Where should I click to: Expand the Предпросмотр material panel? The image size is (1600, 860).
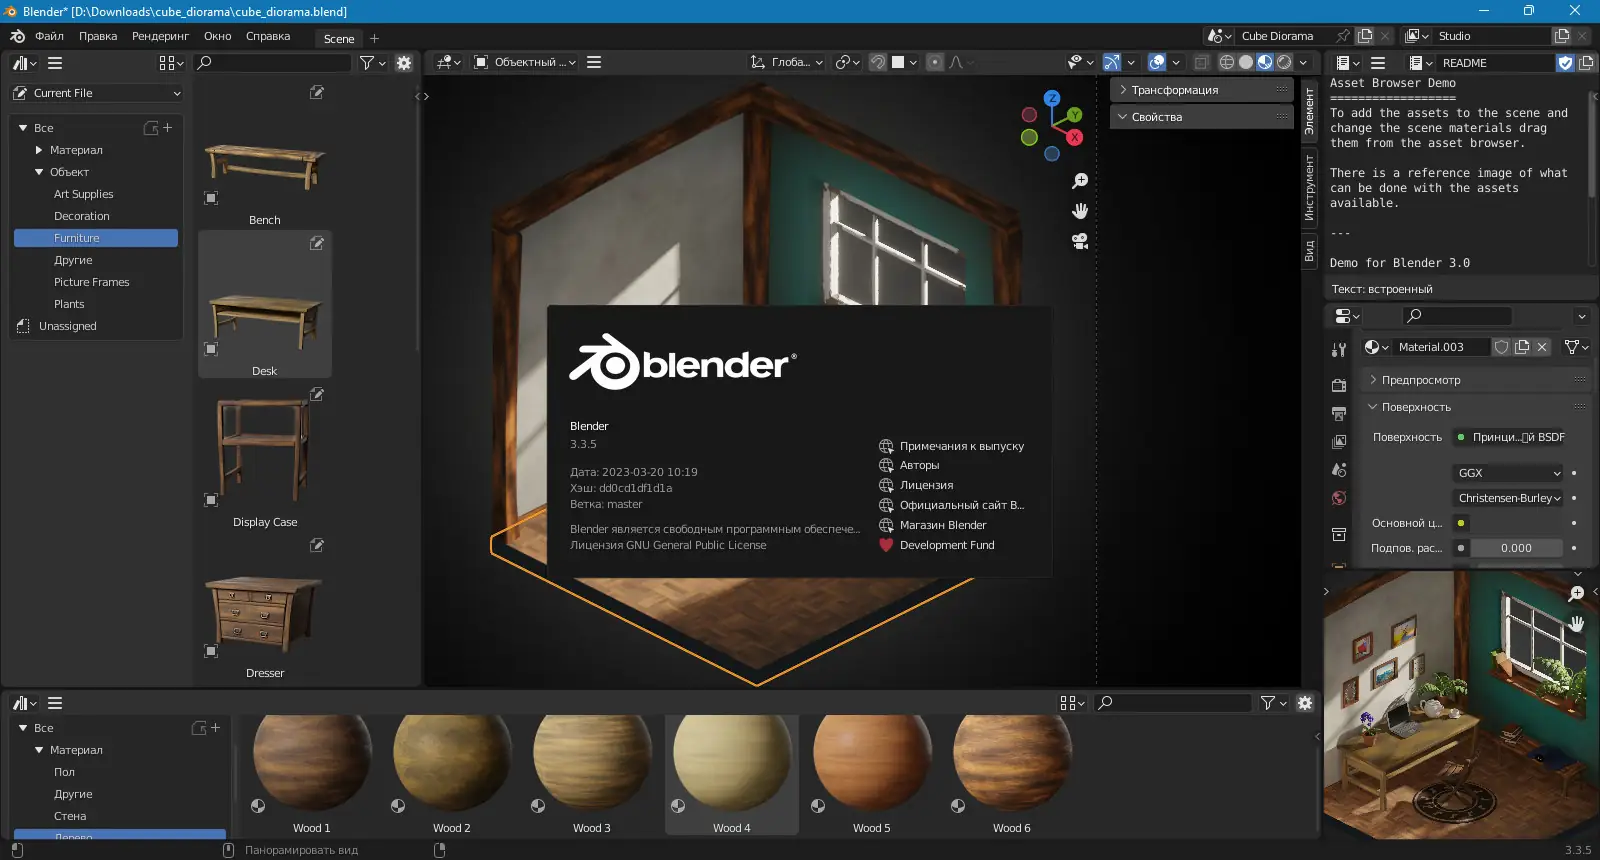click(1476, 380)
